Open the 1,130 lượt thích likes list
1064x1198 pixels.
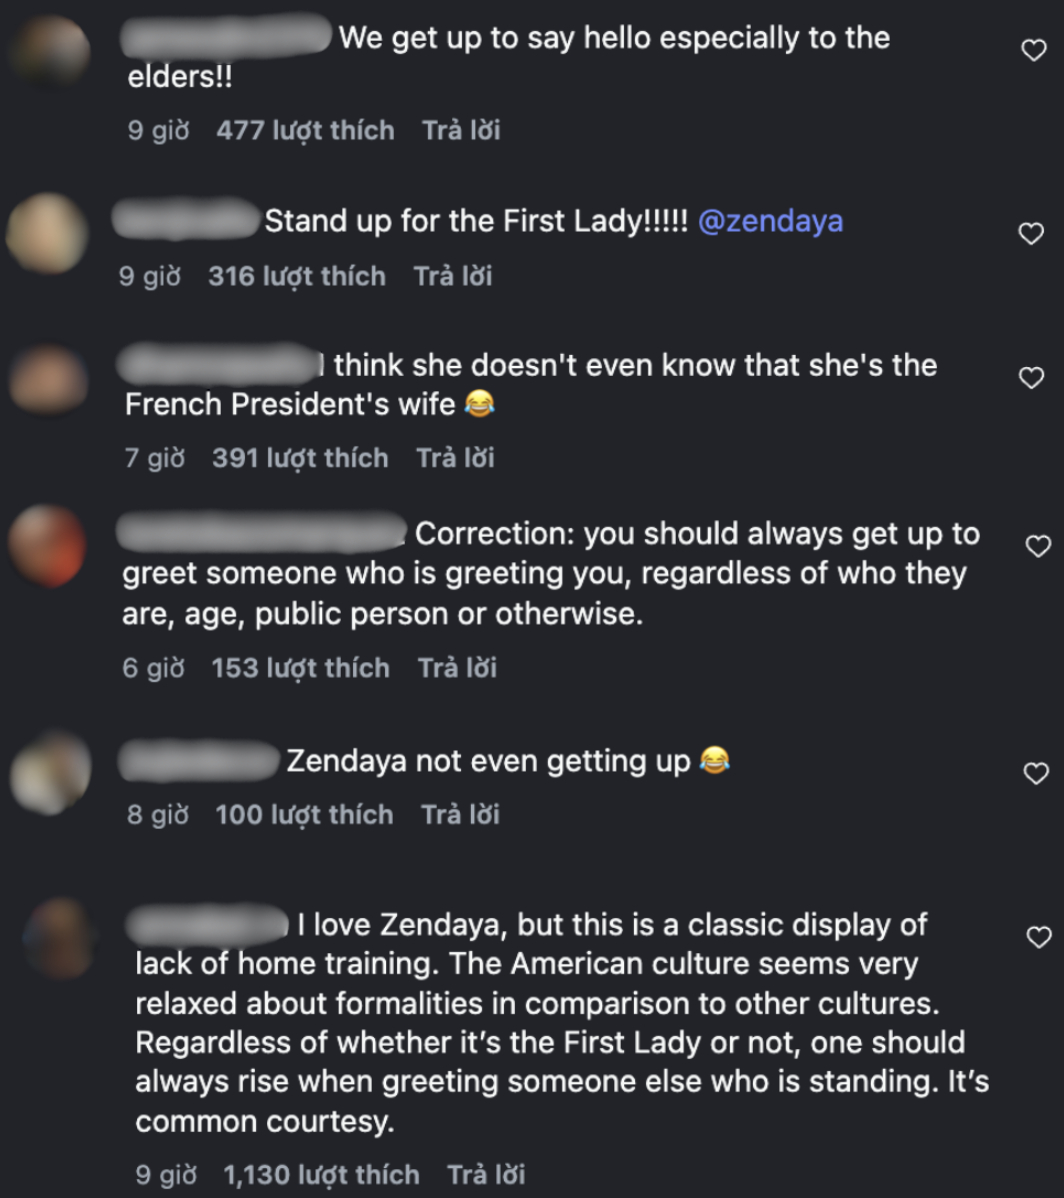click(x=322, y=1174)
